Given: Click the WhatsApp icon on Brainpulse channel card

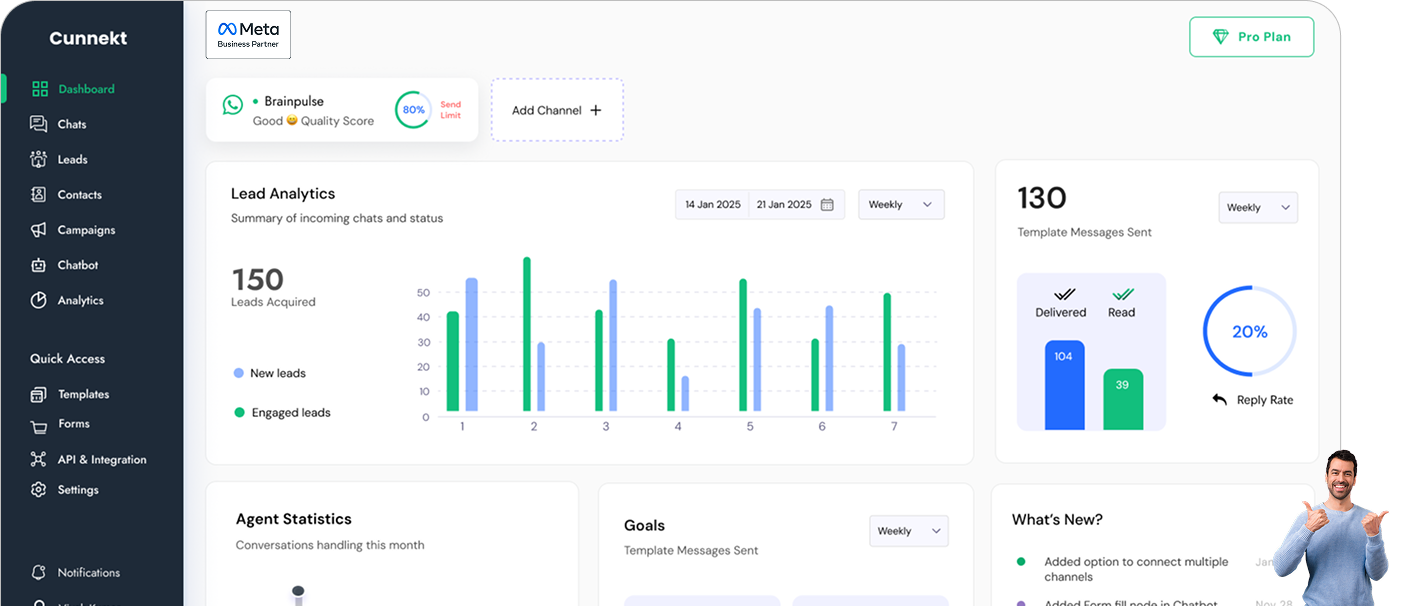Looking at the screenshot, I should [x=232, y=103].
